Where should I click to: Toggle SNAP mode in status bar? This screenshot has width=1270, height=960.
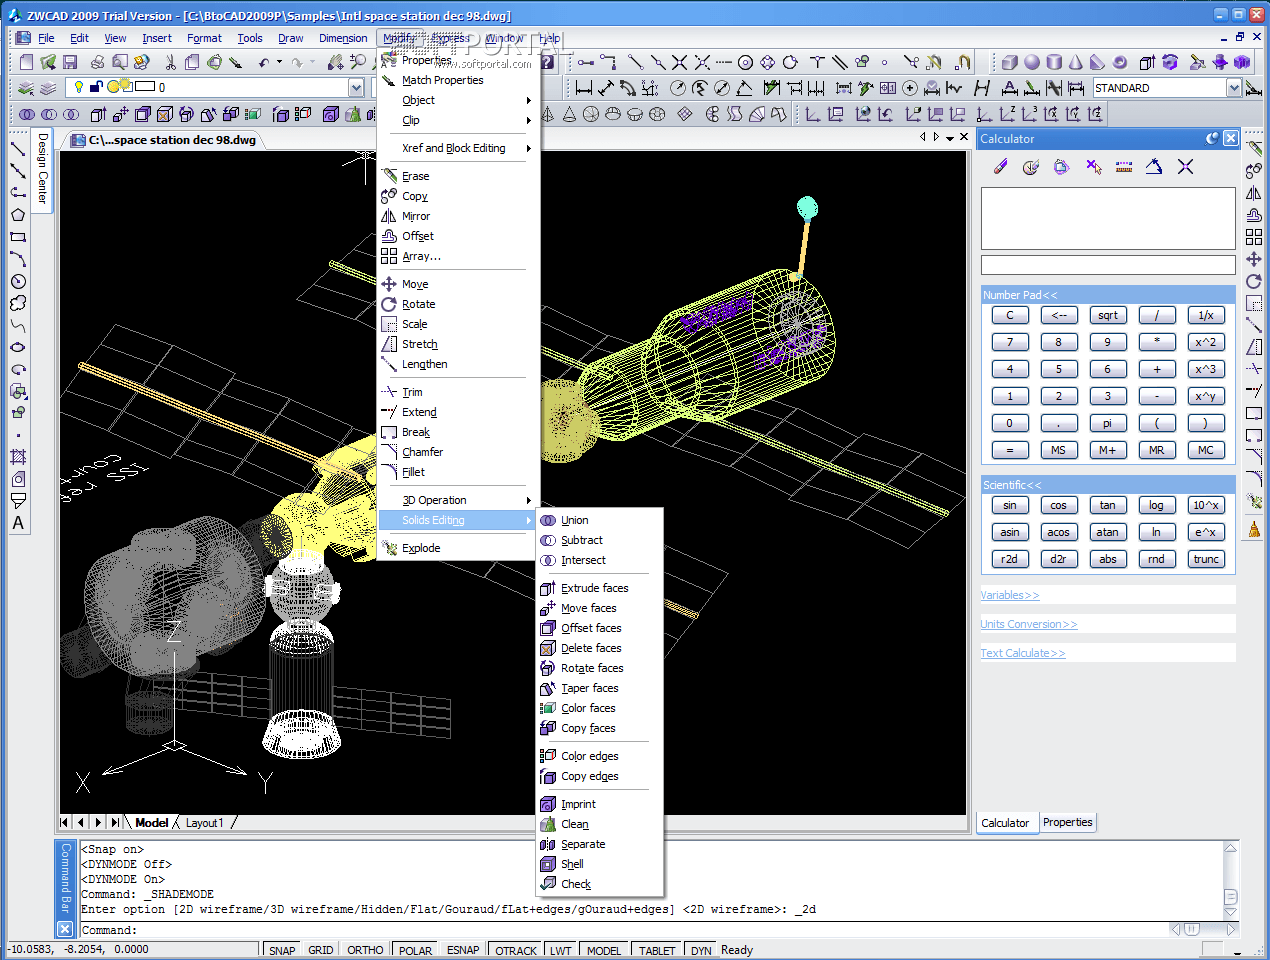(x=282, y=950)
